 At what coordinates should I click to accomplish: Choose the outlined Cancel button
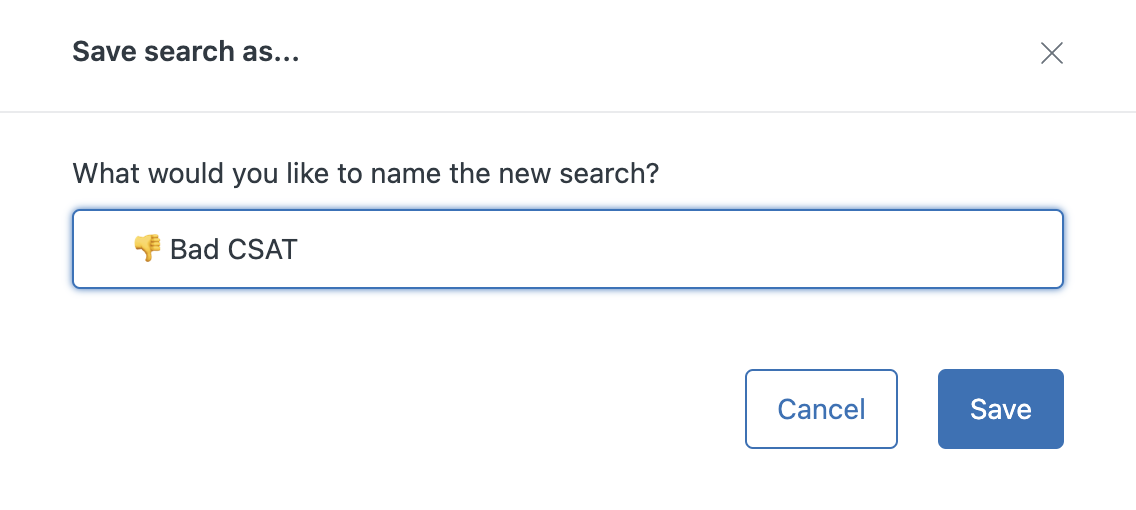(821, 409)
